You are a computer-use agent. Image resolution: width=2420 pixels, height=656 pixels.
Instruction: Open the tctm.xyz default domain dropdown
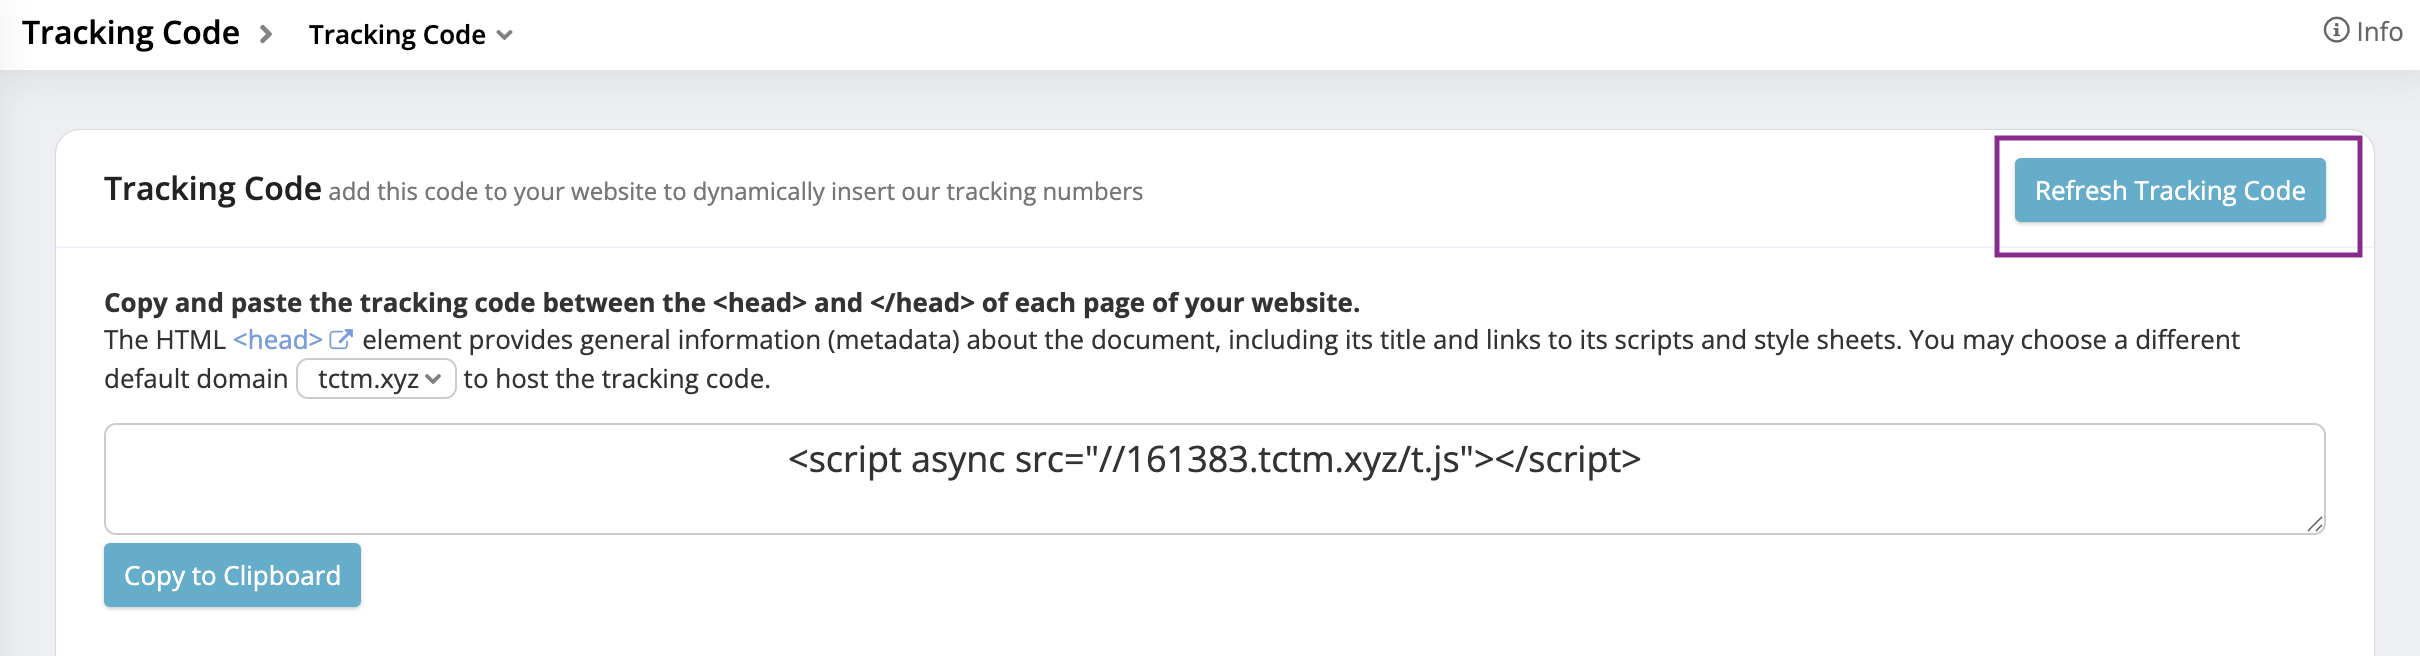click(x=376, y=379)
